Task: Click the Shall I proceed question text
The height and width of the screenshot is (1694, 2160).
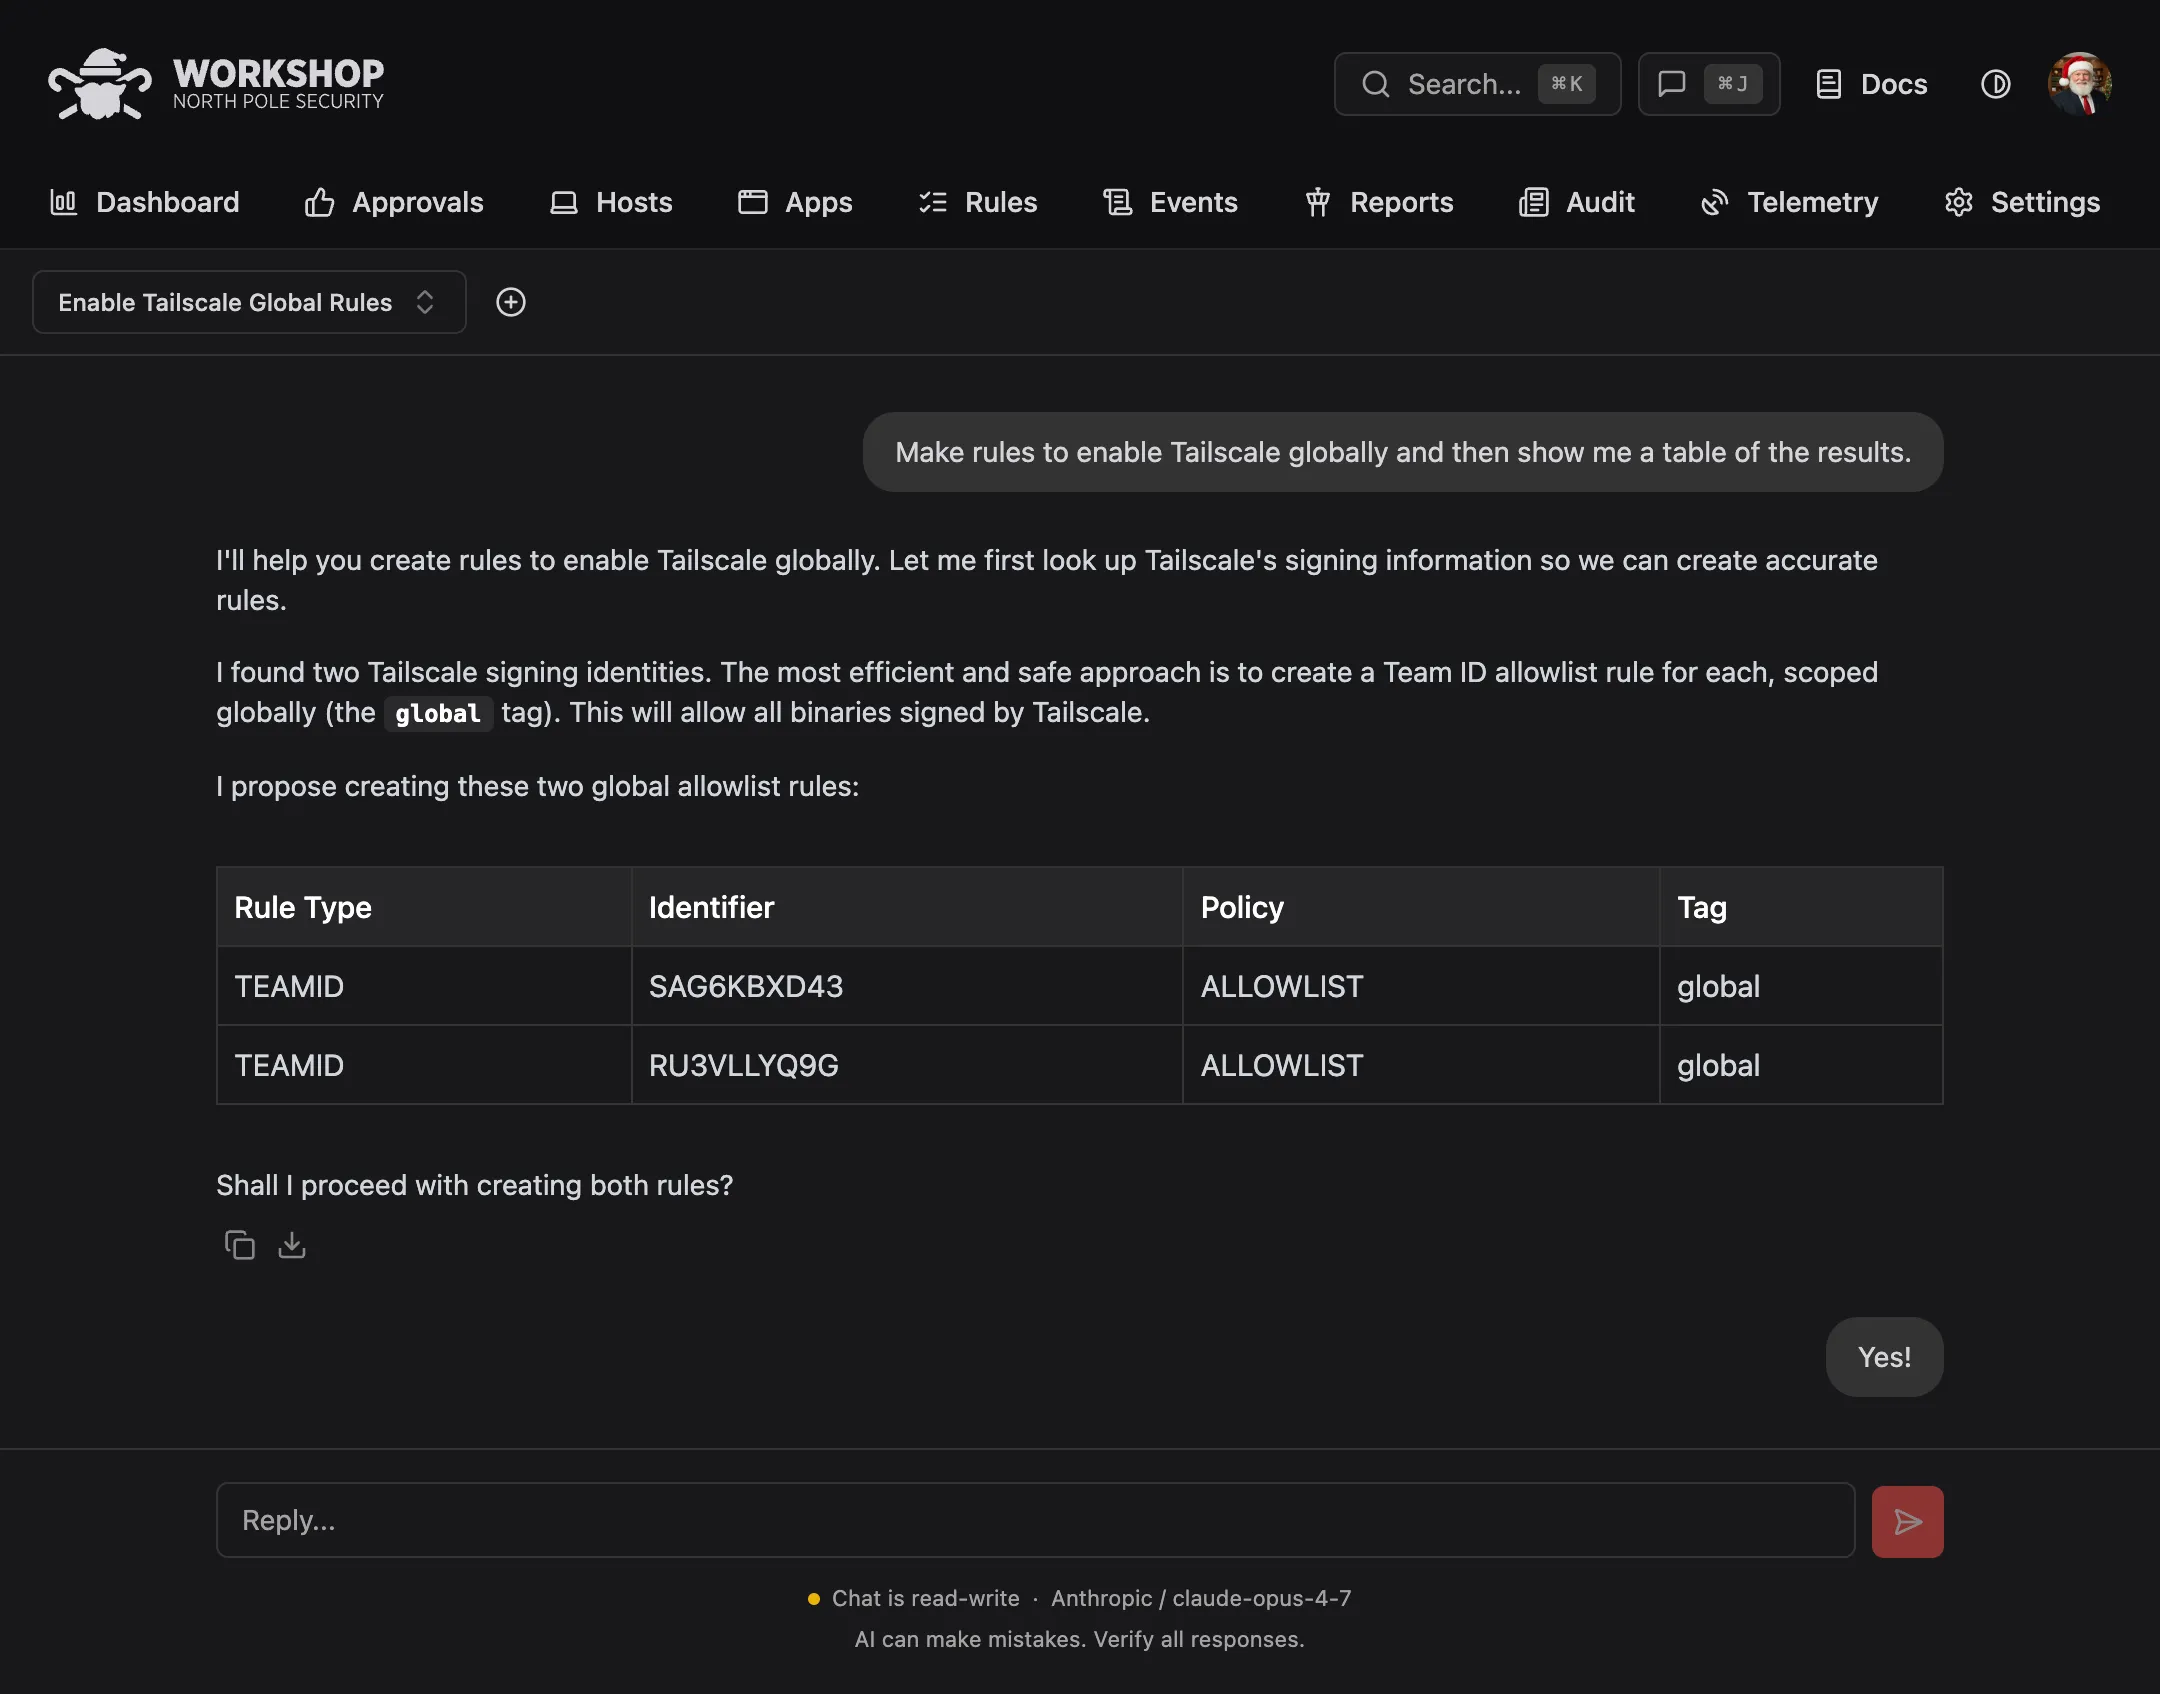Action: tap(475, 1185)
